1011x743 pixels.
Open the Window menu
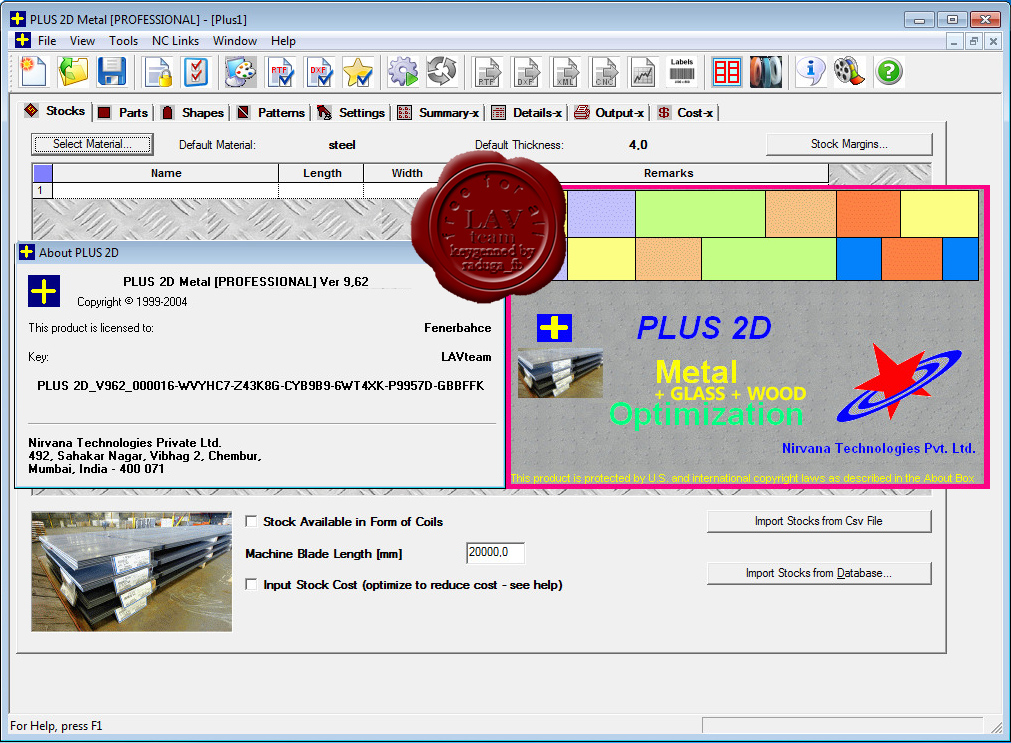coord(235,41)
